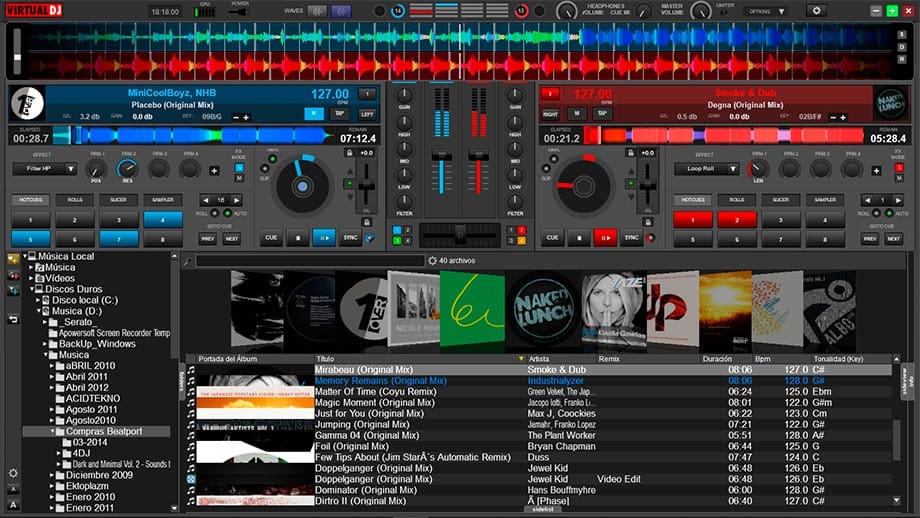Click the top folder-filter icon in the left sidebar
Screen dimensions: 920x518
(13, 259)
